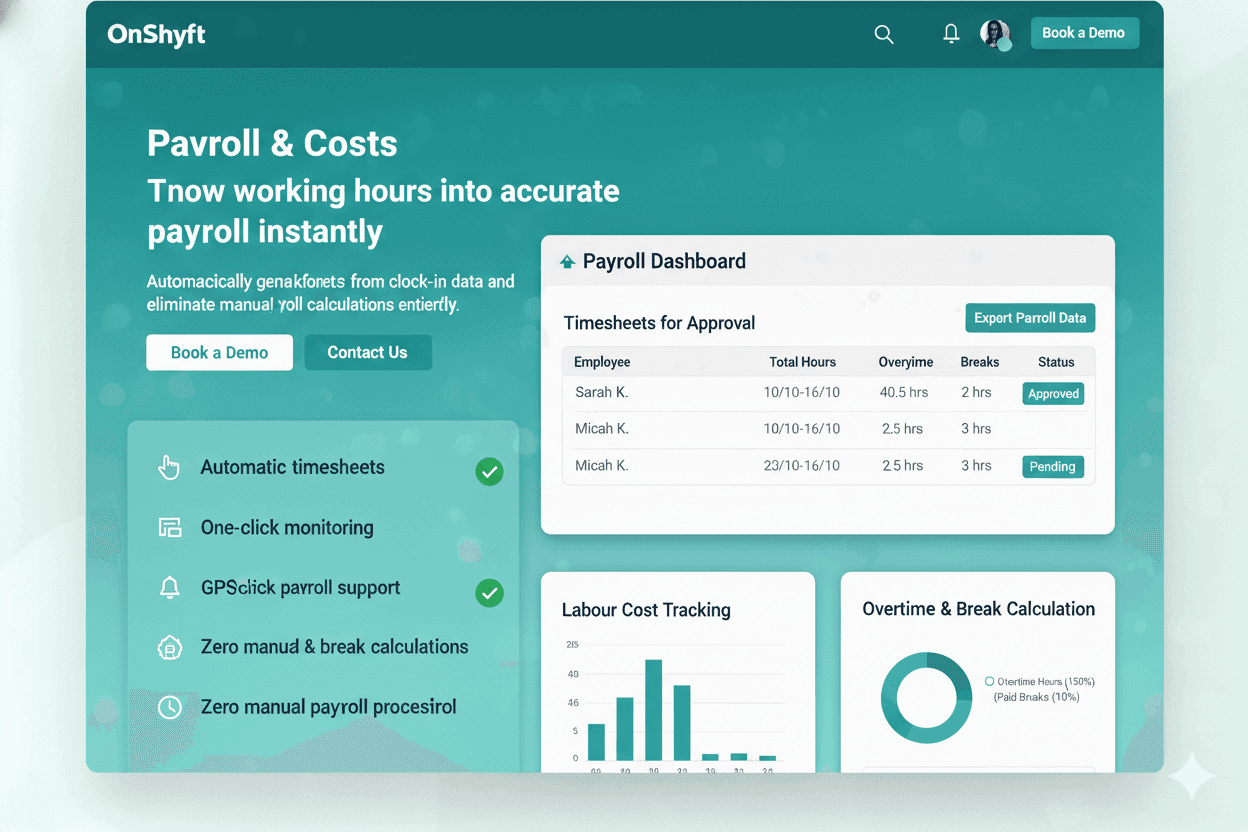Screen dimensions: 1248x832
Task: Toggle the green check for Automatic timesheets
Action: 489,471
